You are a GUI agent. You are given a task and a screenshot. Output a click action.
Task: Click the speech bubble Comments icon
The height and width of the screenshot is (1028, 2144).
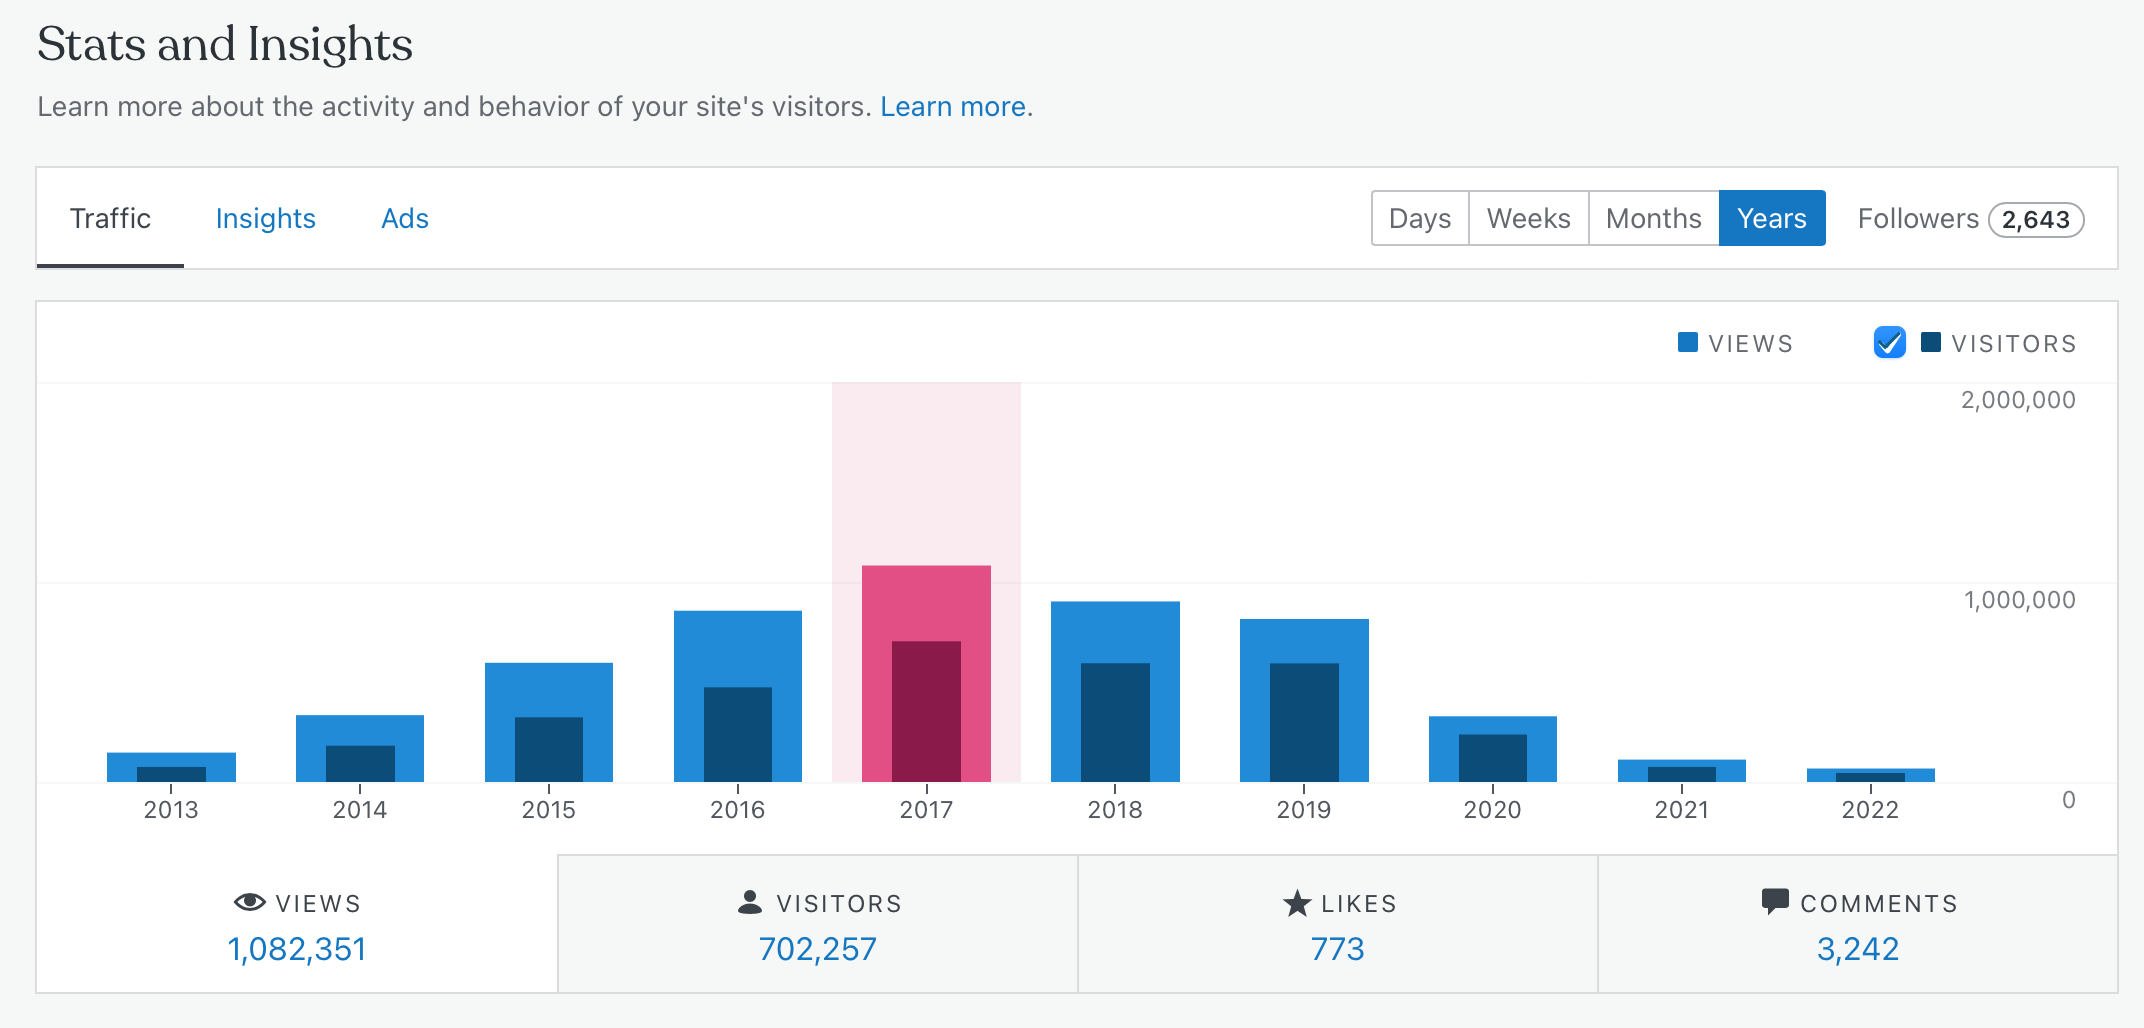click(x=1775, y=901)
